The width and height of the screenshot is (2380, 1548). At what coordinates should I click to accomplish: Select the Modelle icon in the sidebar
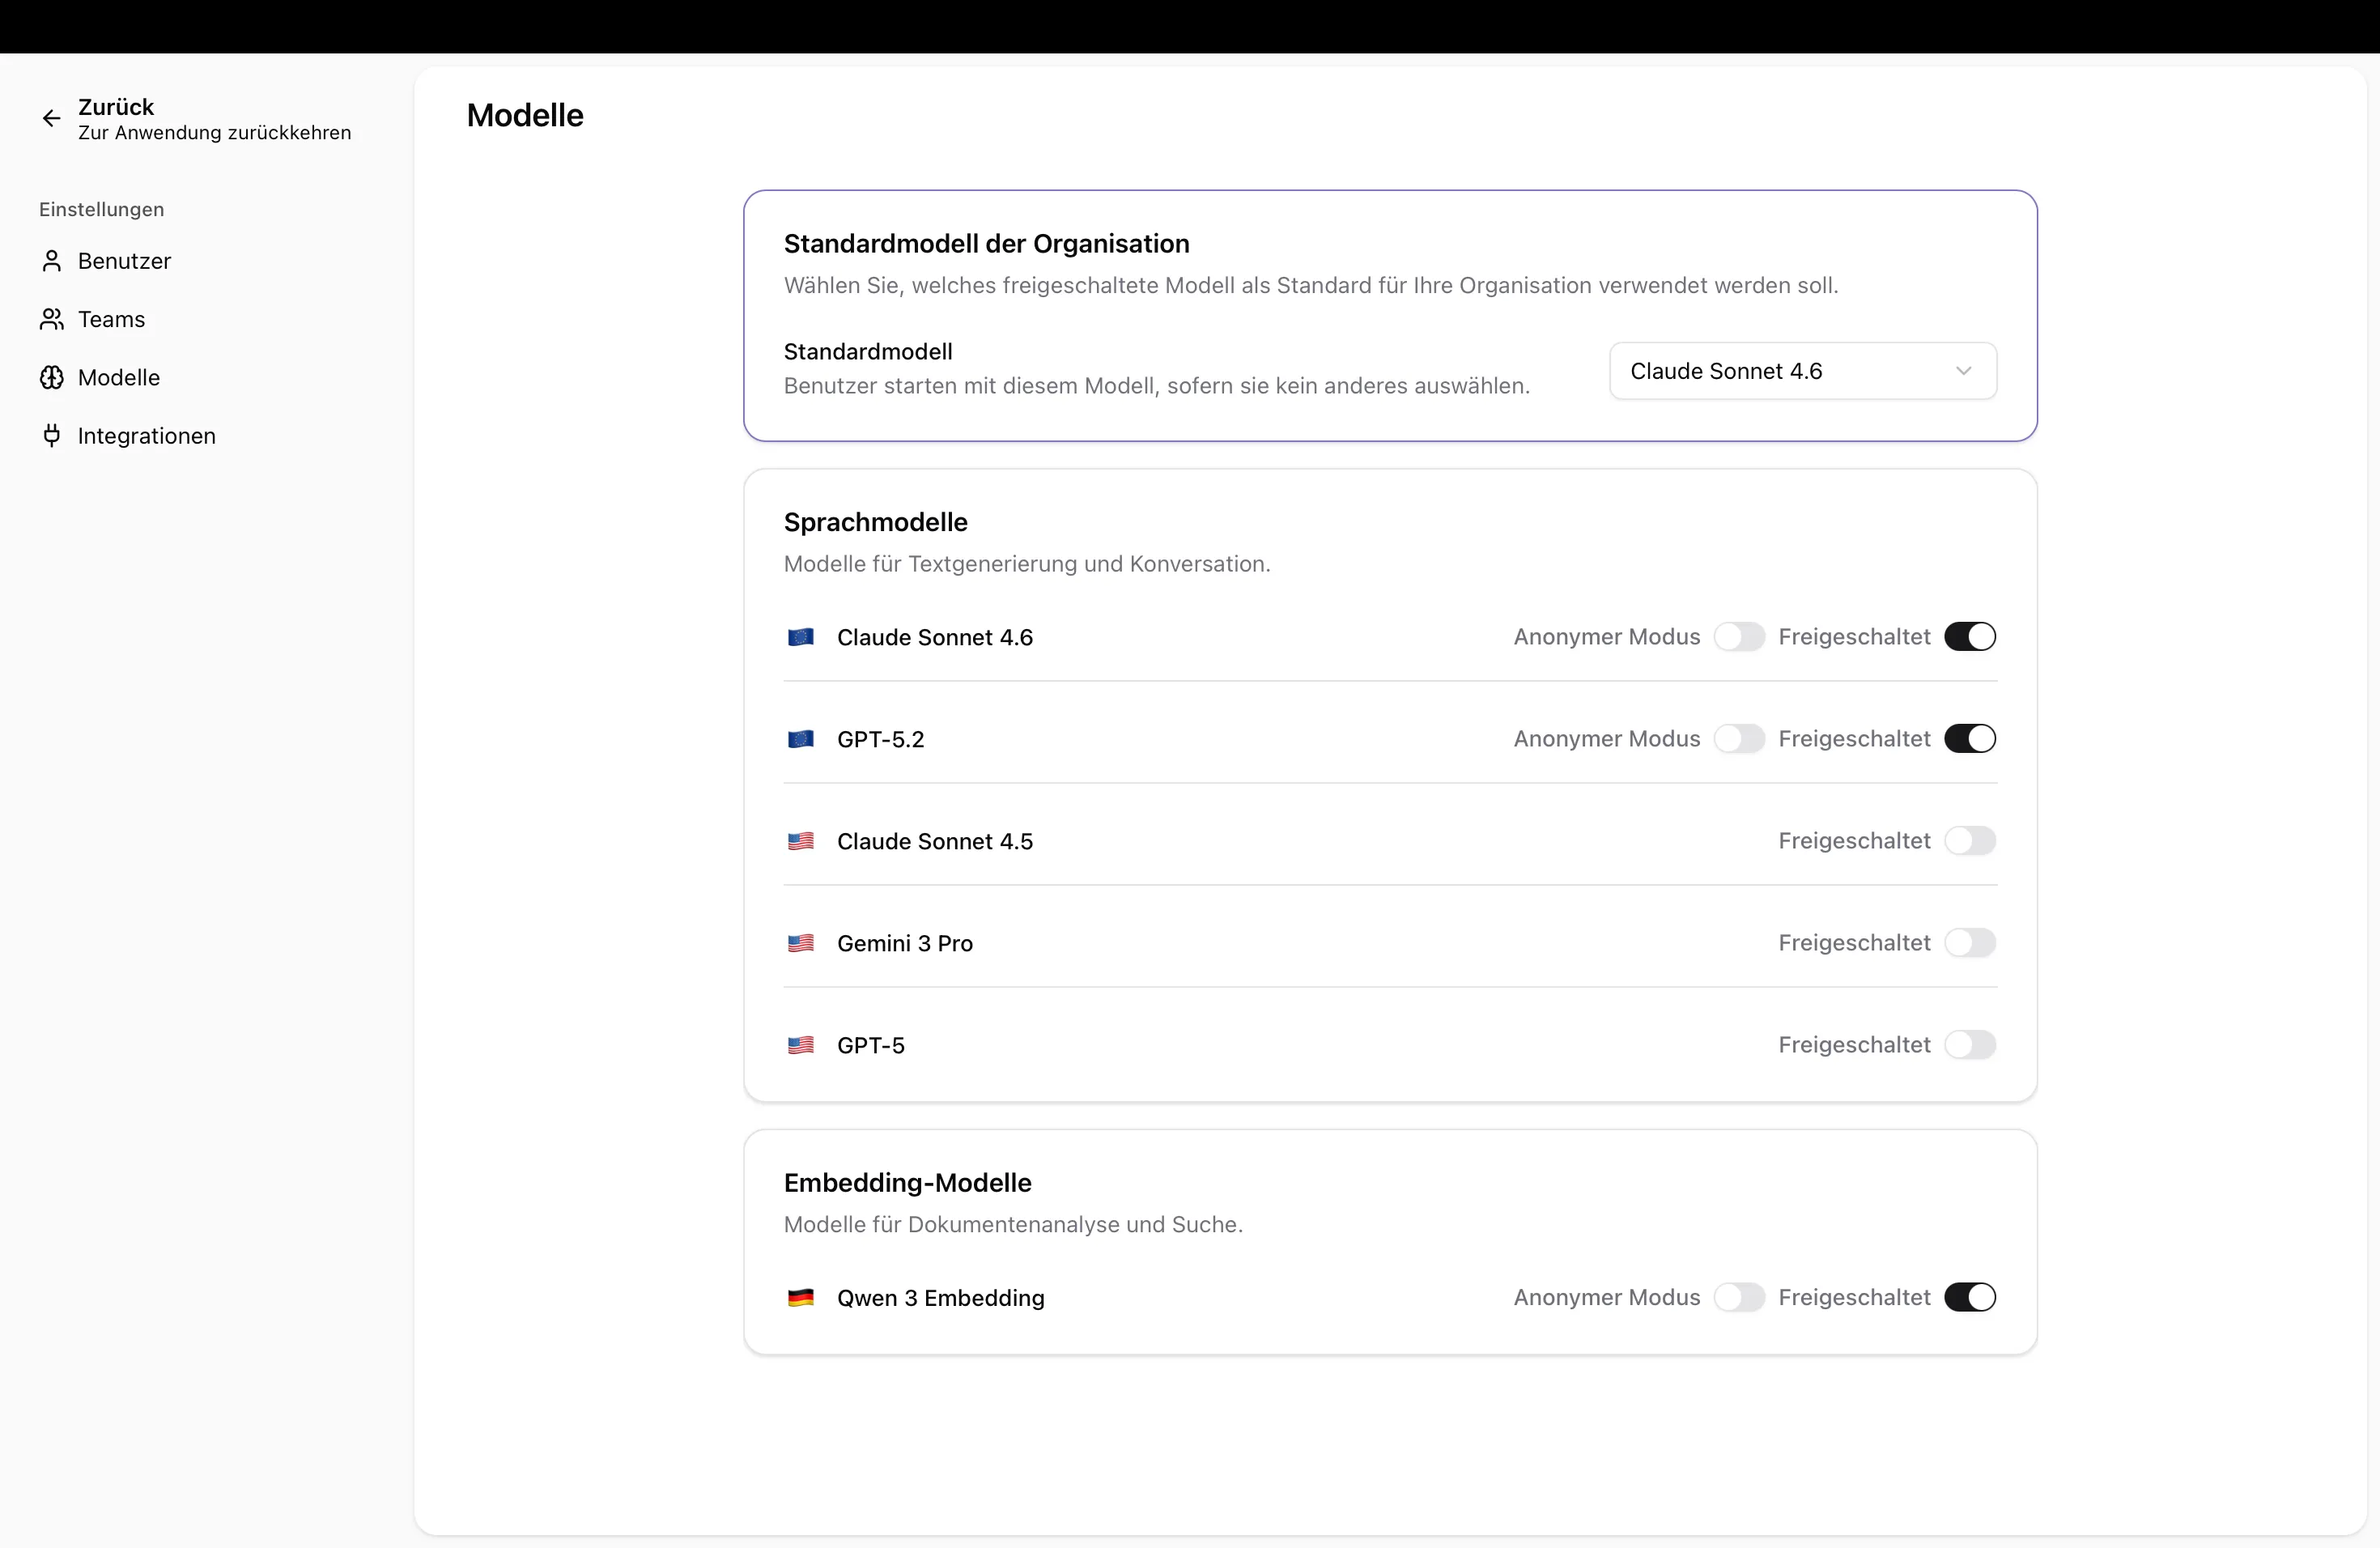(52, 377)
